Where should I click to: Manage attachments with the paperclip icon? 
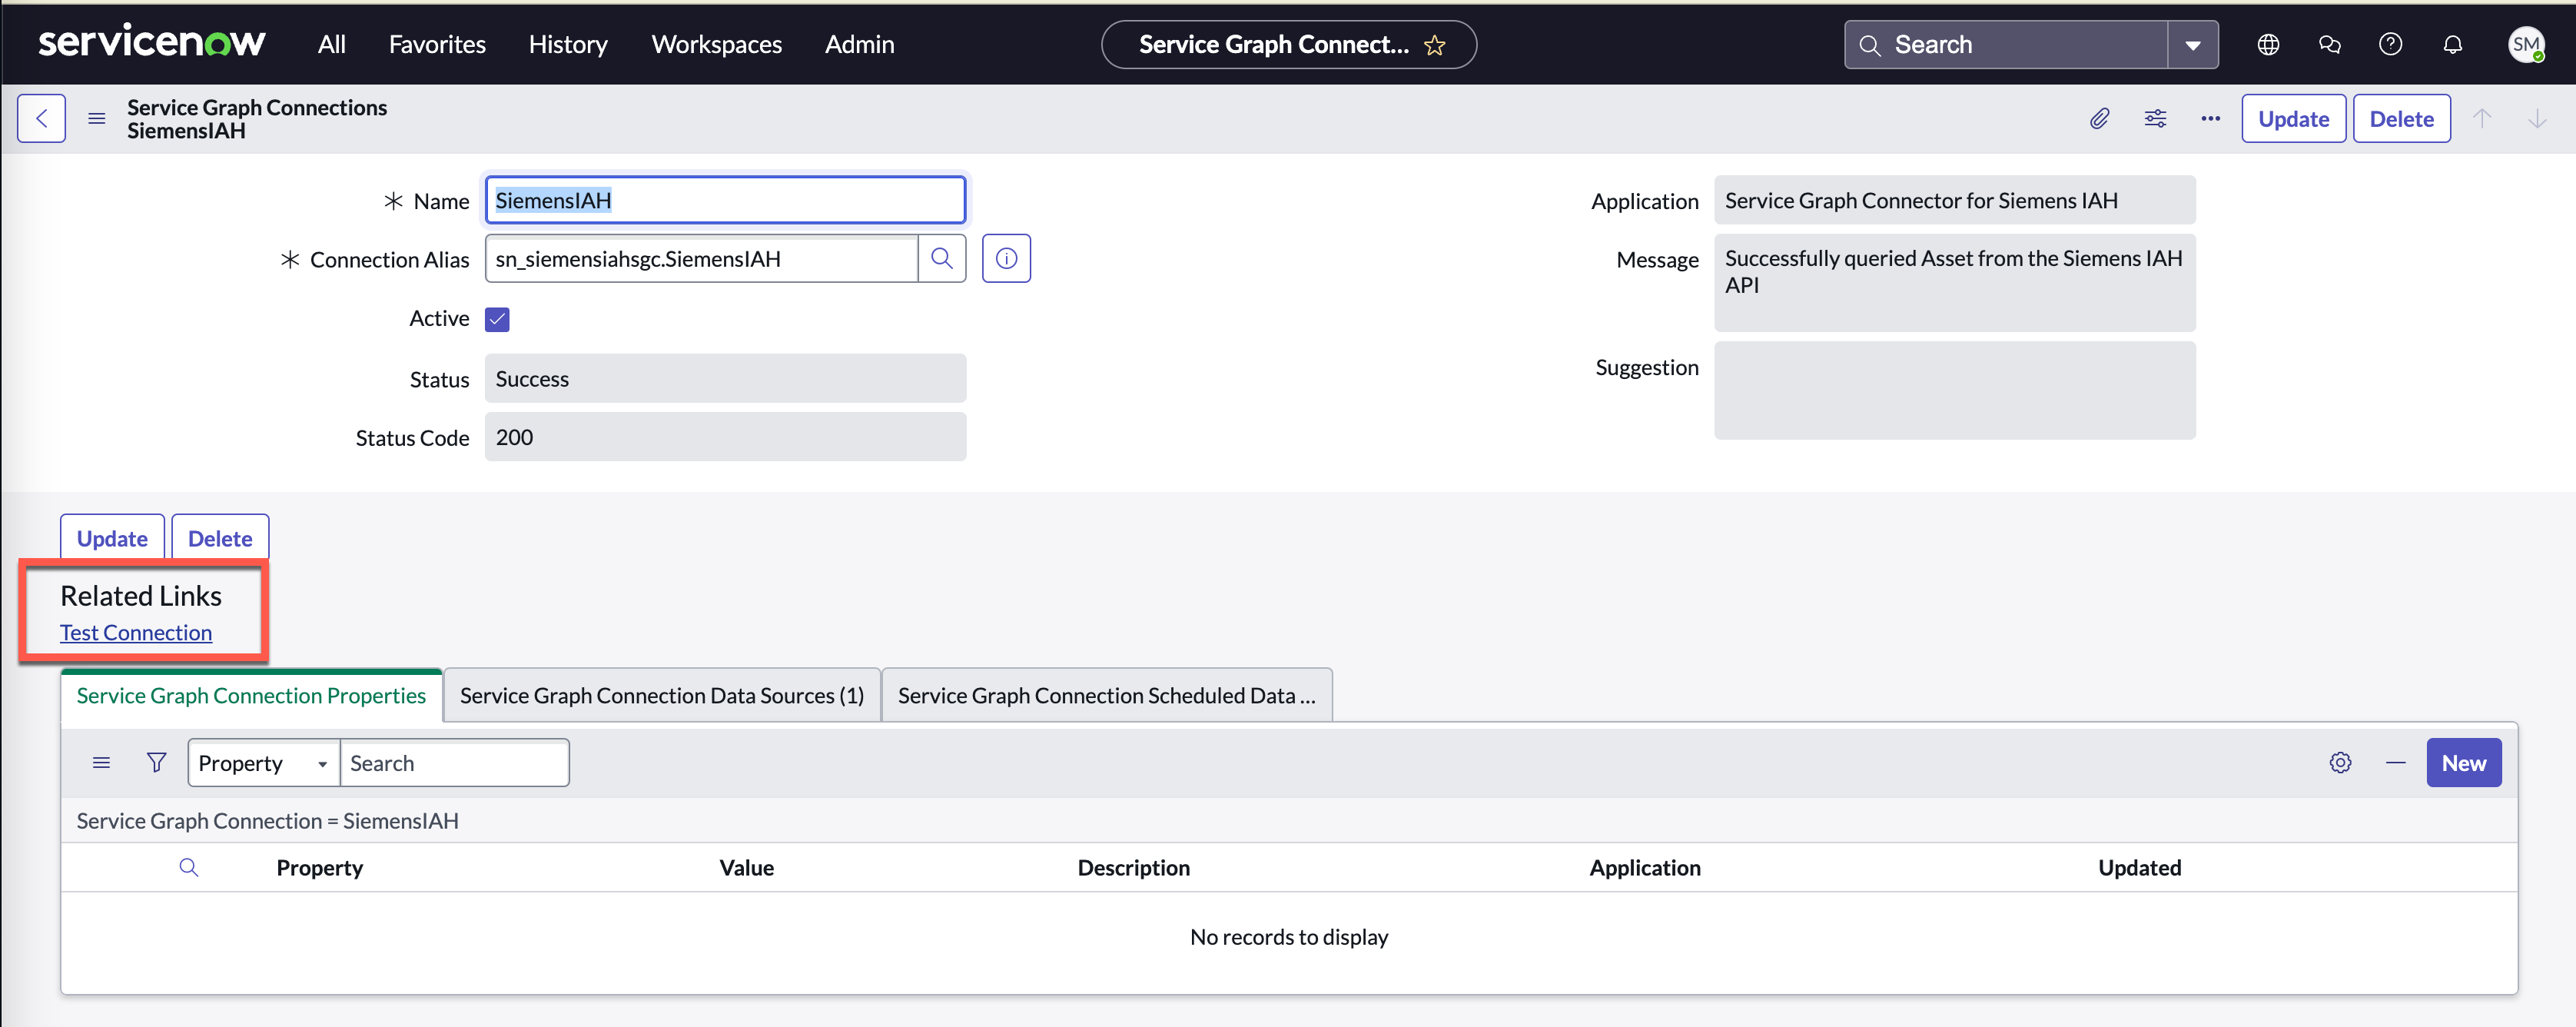pyautogui.click(x=2099, y=118)
